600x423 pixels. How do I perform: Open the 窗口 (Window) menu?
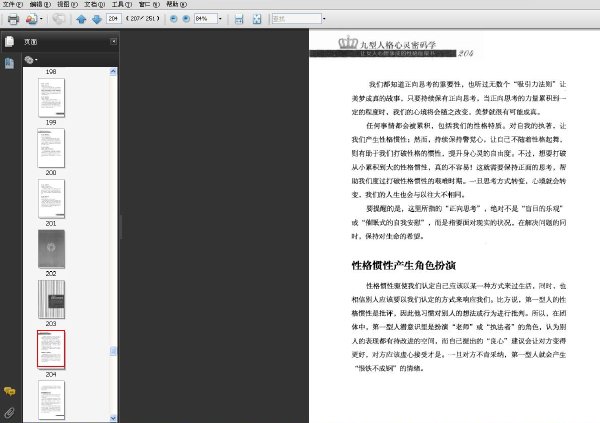(149, 4)
